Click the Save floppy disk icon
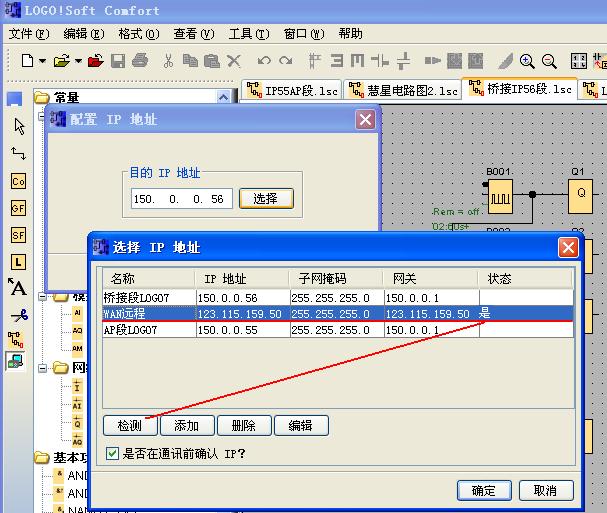The width and height of the screenshot is (607, 513). (118, 61)
